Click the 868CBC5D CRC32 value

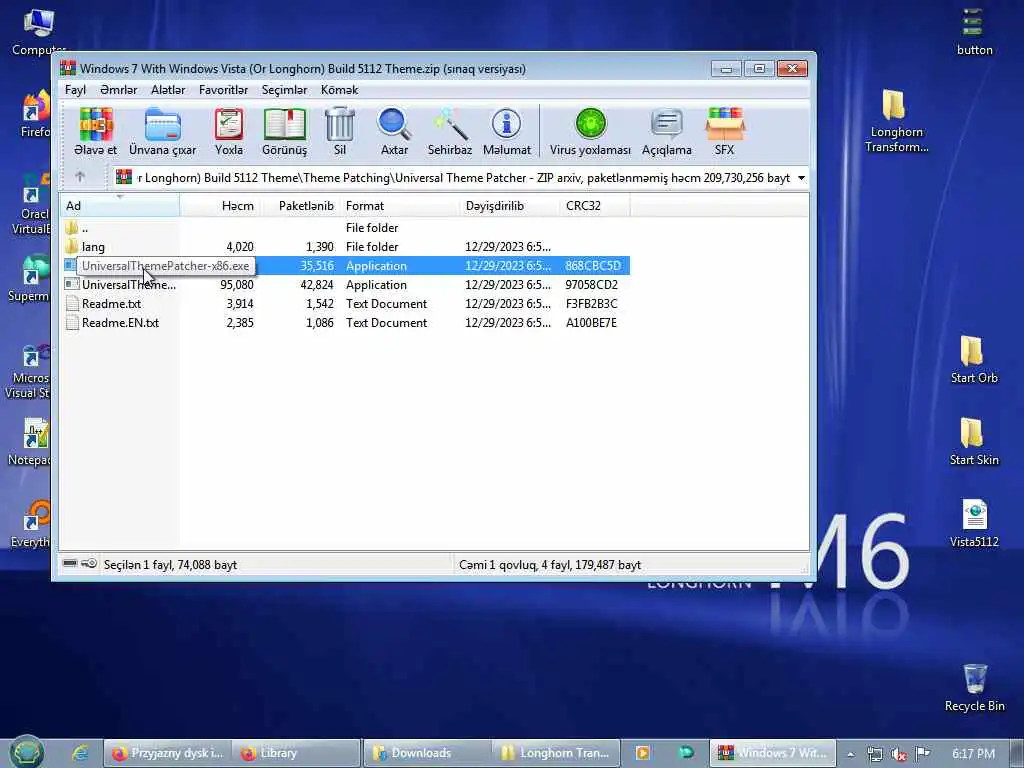point(593,266)
